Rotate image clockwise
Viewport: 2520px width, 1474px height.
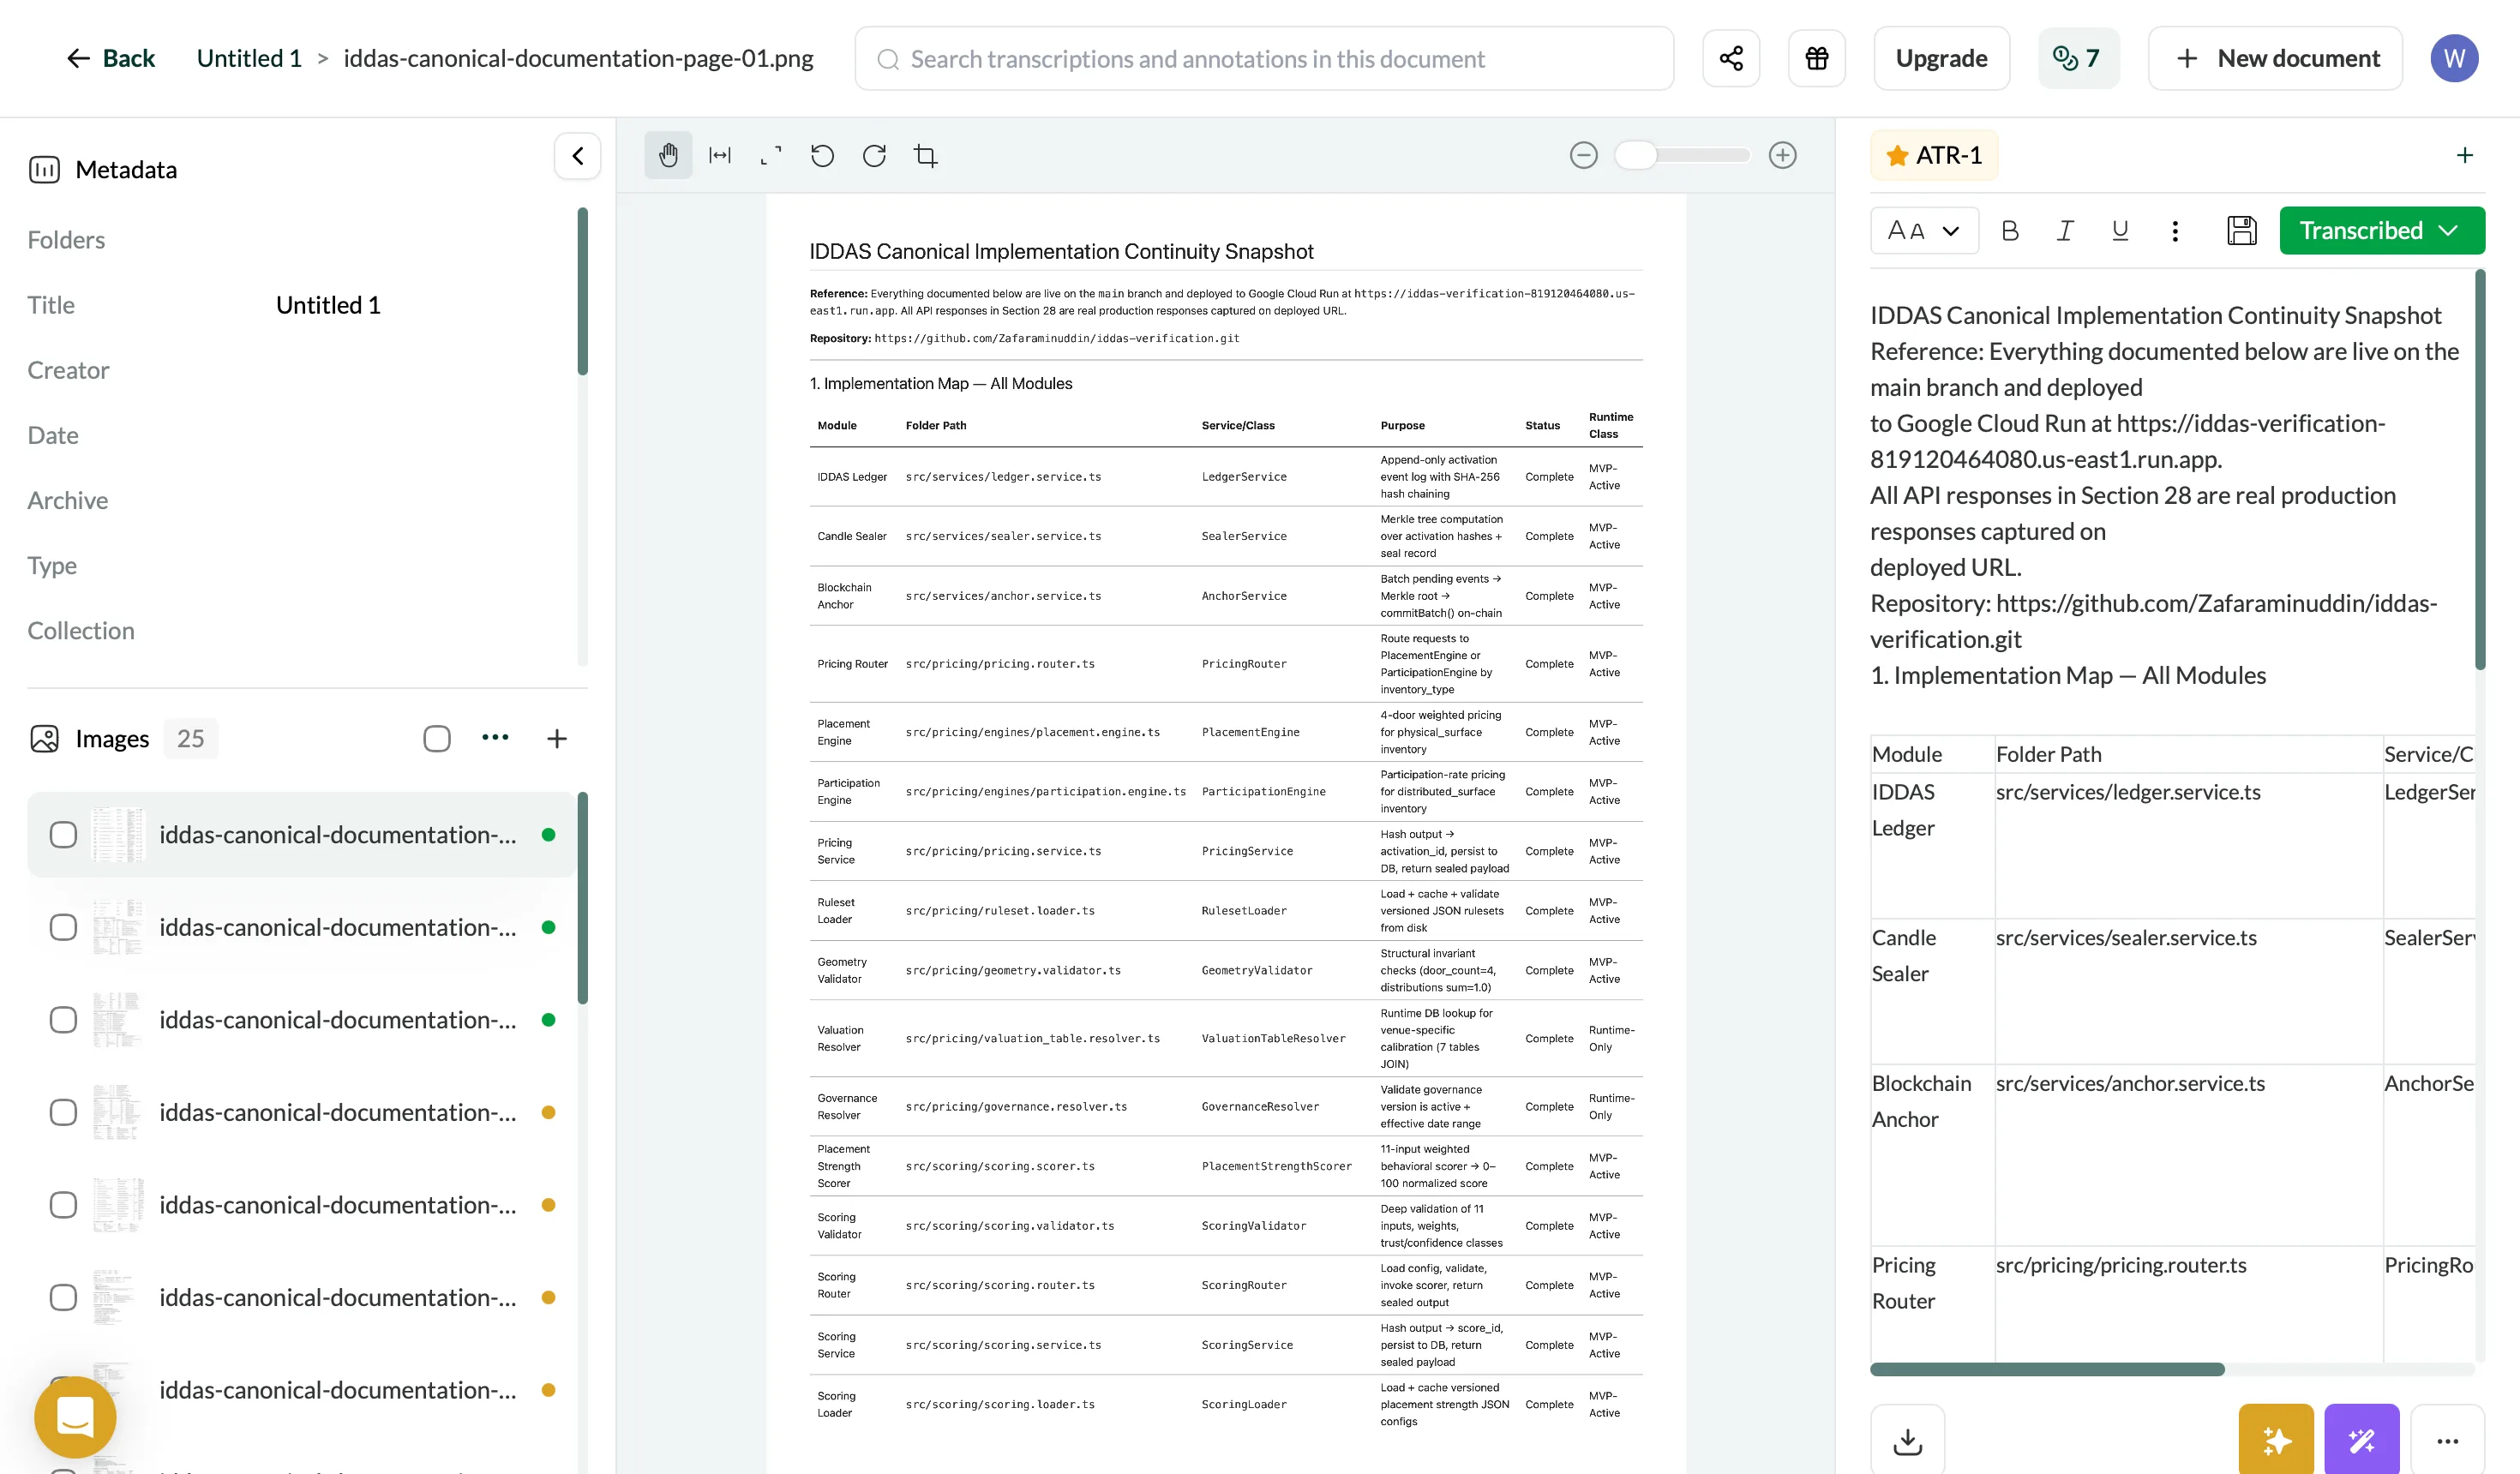[874, 155]
